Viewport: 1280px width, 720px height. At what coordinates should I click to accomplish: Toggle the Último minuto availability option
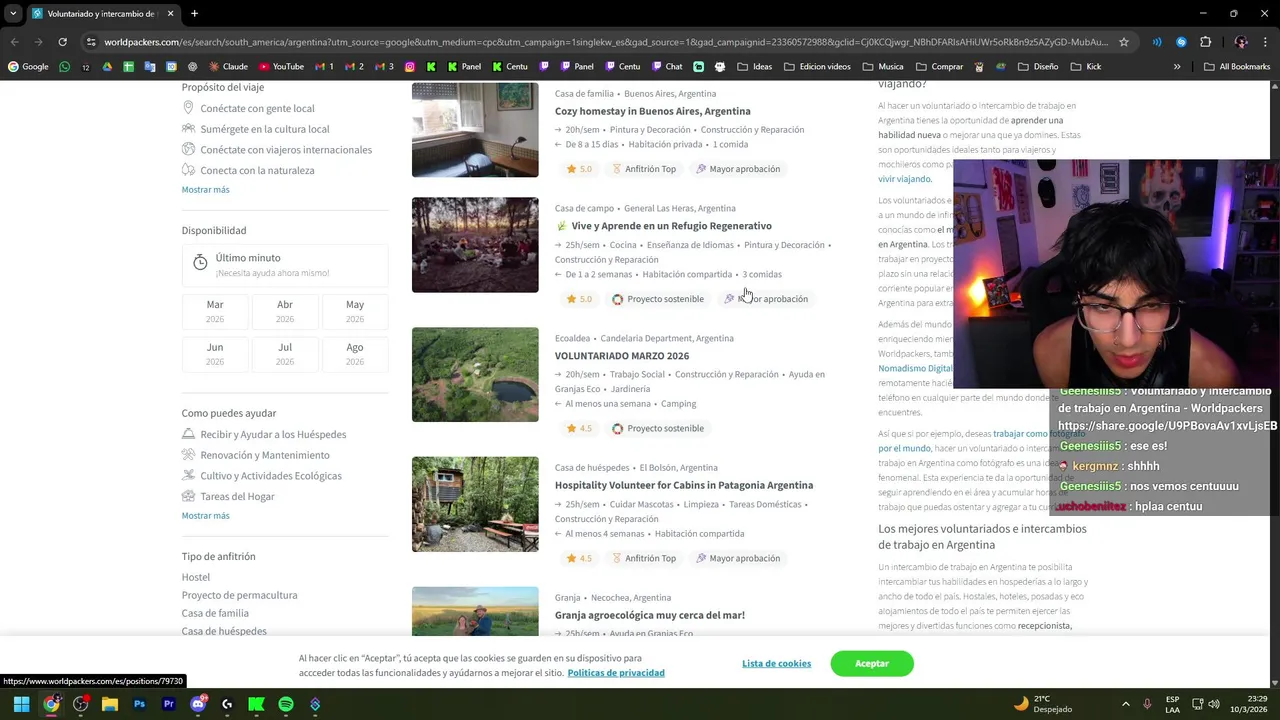(x=285, y=265)
